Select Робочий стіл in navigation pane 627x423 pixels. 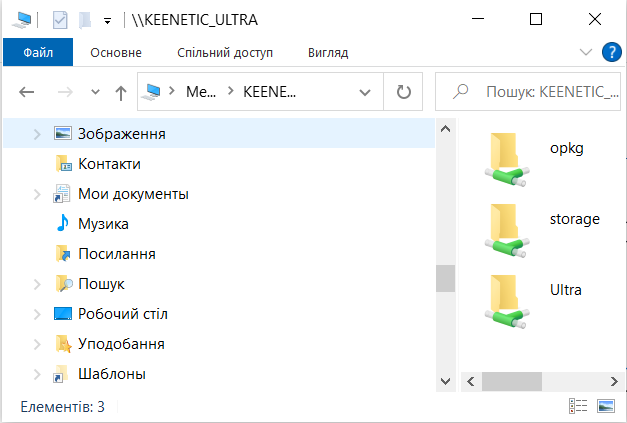pyautogui.click(x=123, y=314)
